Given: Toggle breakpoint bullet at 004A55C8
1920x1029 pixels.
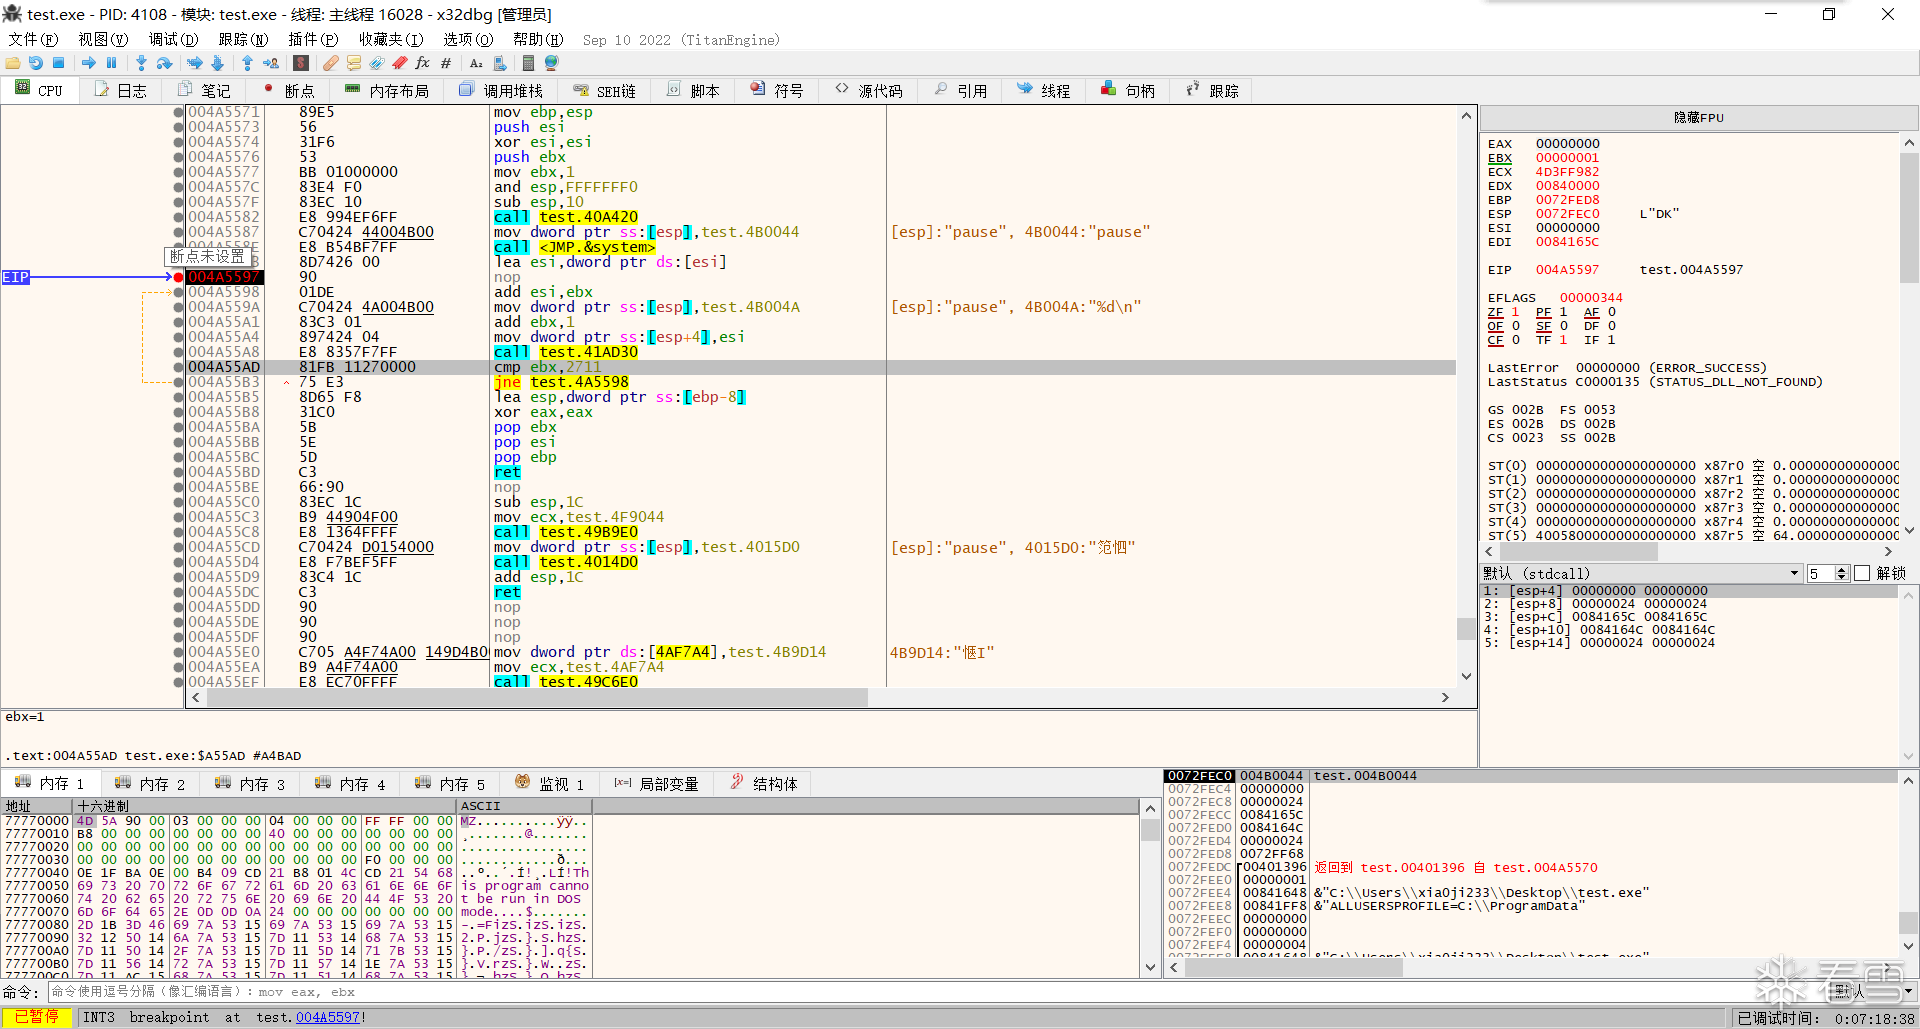Looking at the screenshot, I should click(x=179, y=532).
